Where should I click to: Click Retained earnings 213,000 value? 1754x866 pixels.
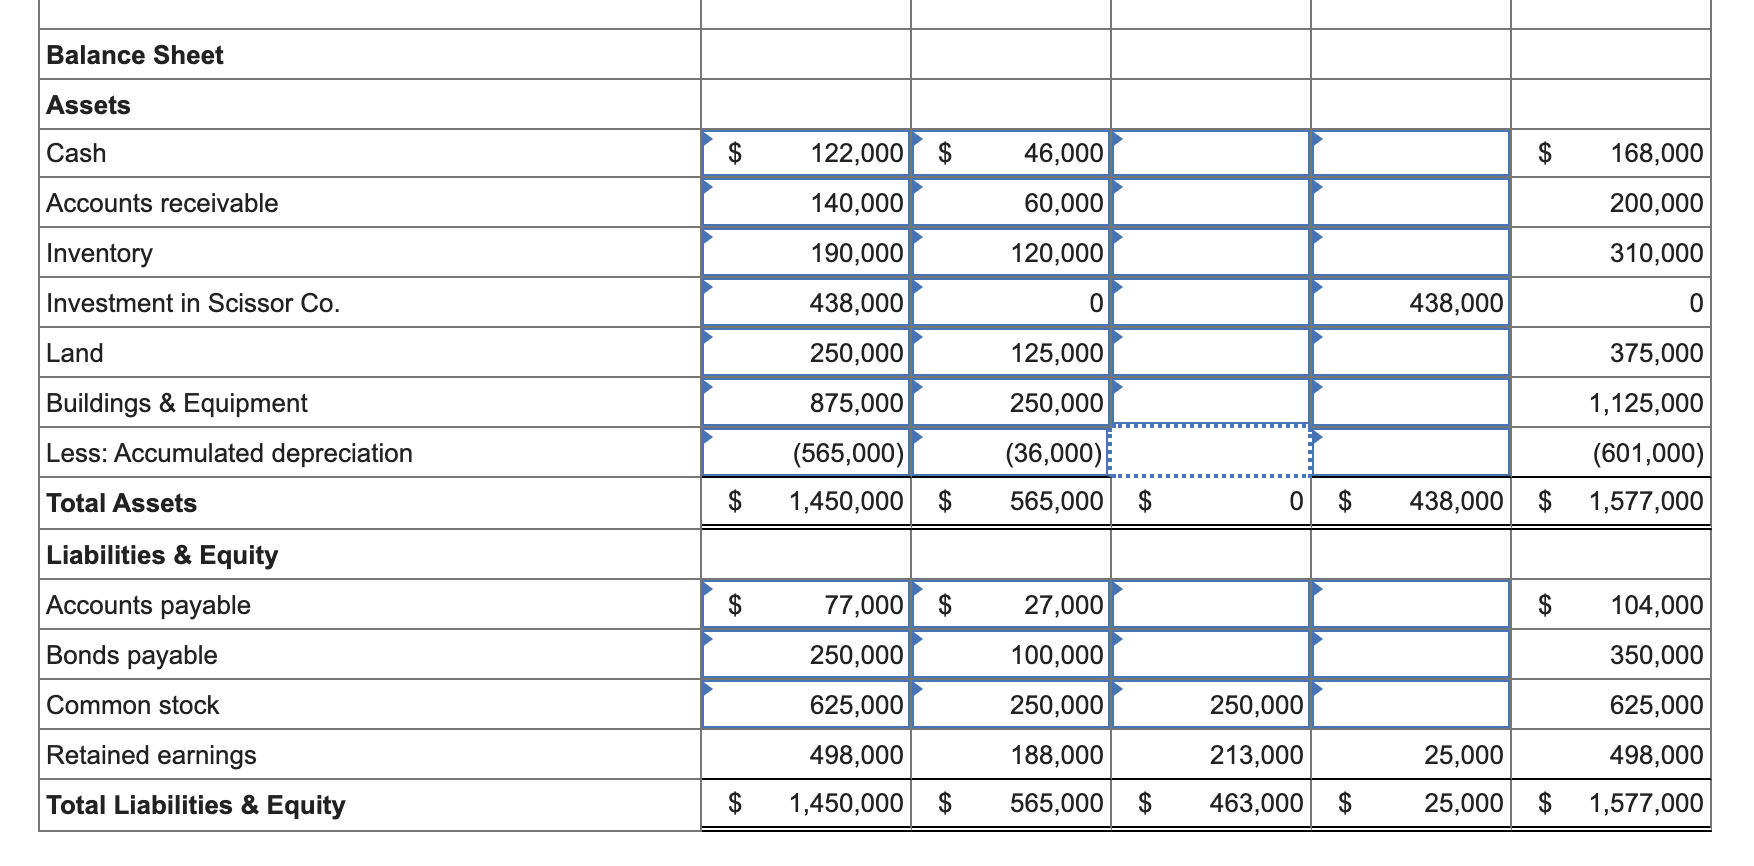(x=1256, y=755)
